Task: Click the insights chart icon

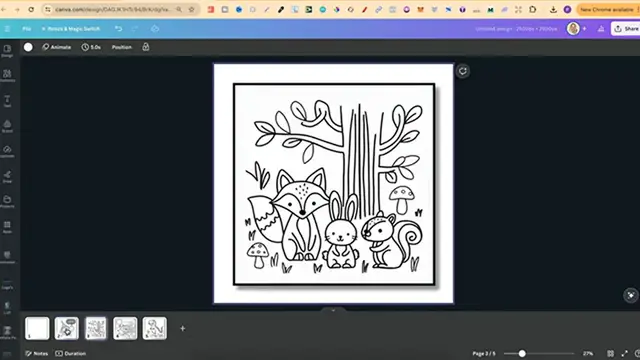Action: 601,29
